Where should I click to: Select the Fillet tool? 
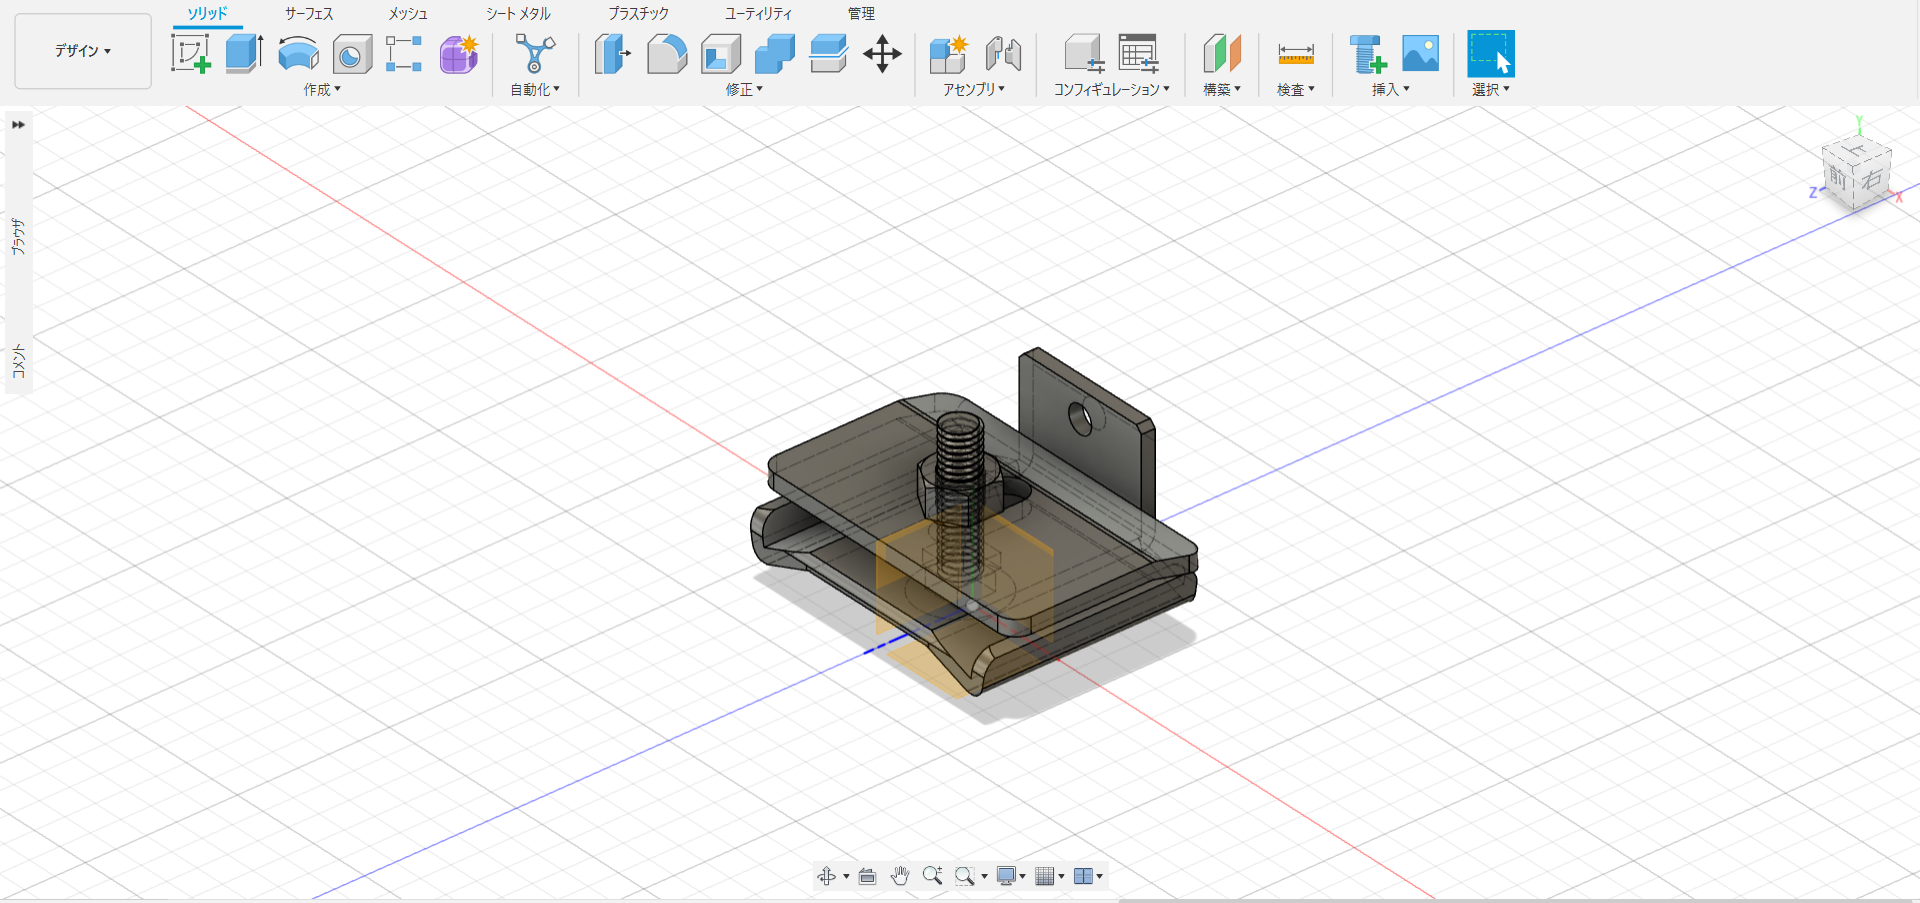[x=667, y=54]
